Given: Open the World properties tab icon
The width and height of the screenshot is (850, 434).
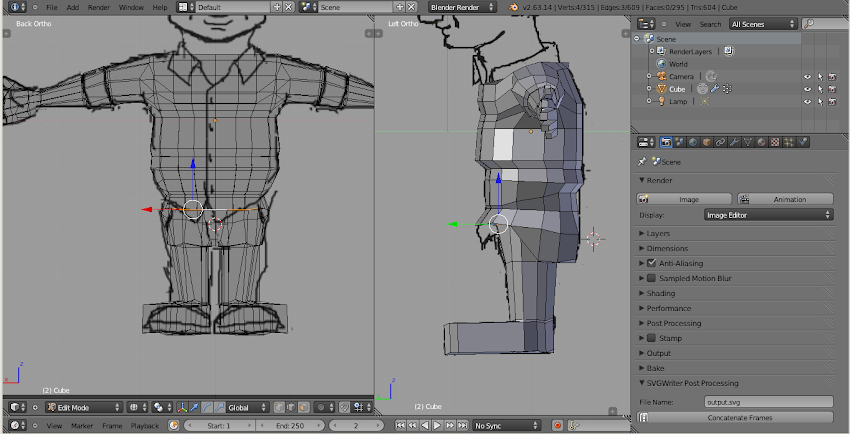Looking at the screenshot, I should click(x=692, y=142).
